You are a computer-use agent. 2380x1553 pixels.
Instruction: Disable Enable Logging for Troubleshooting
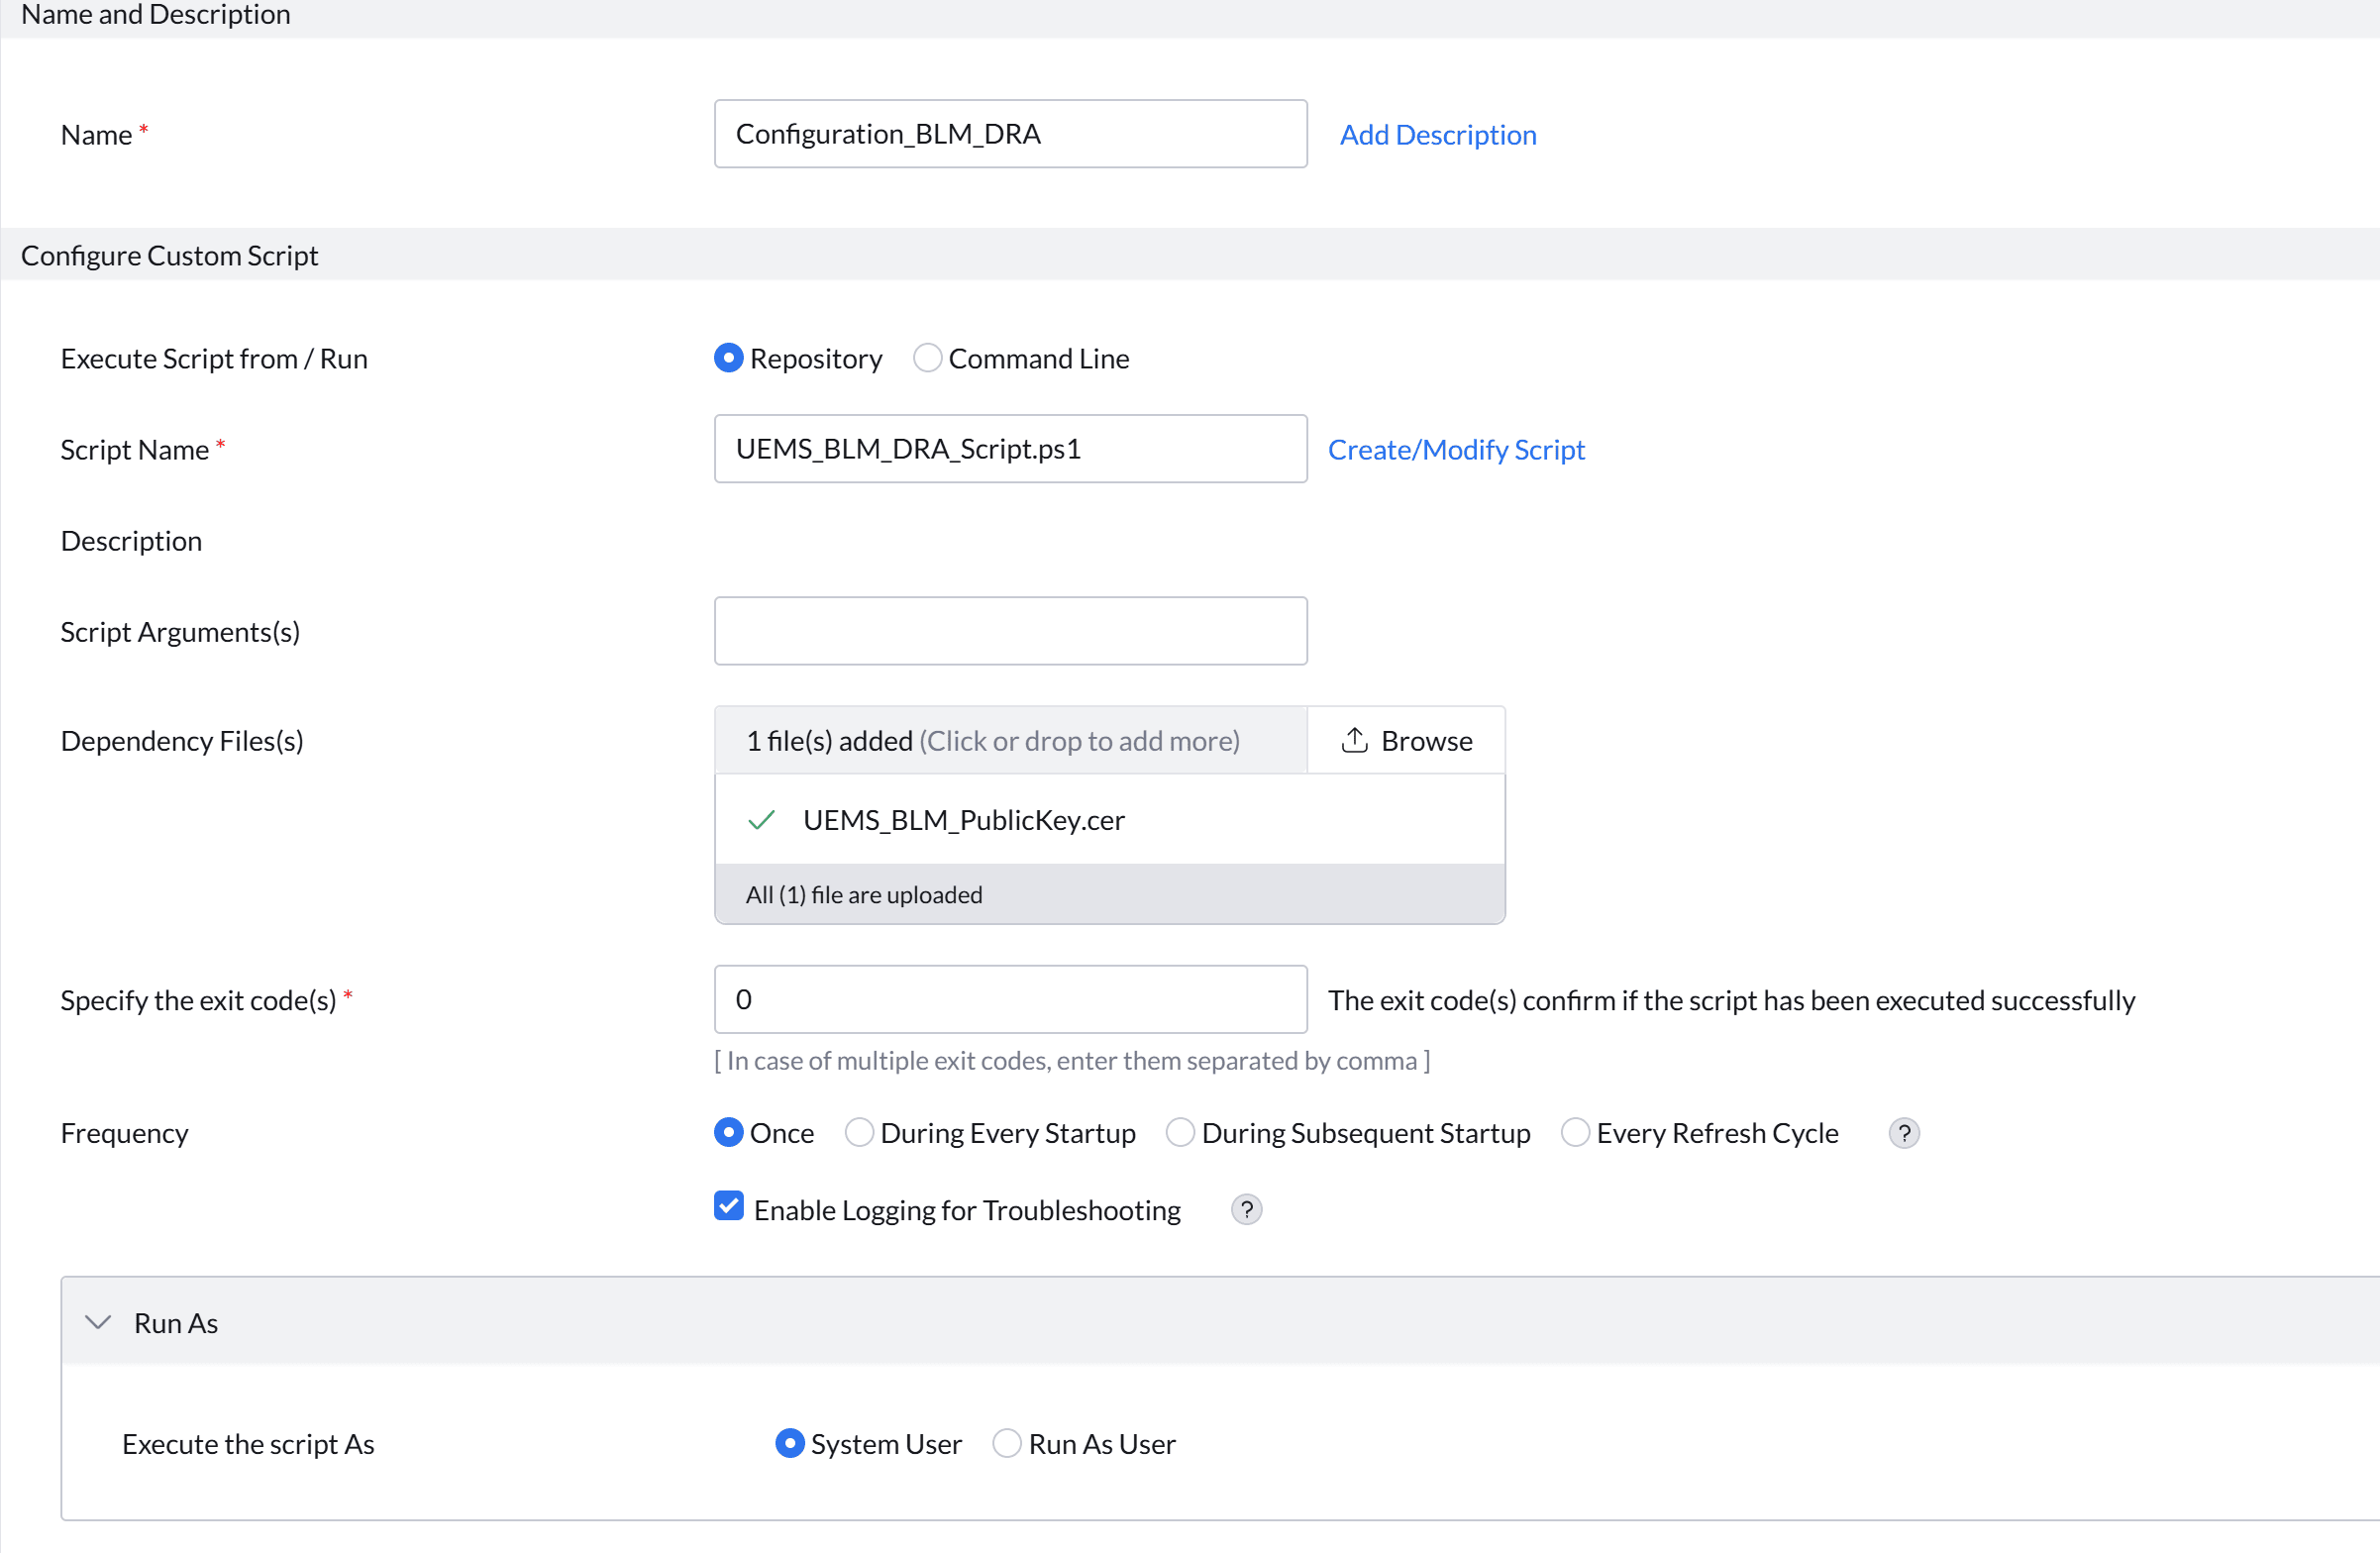[728, 1207]
